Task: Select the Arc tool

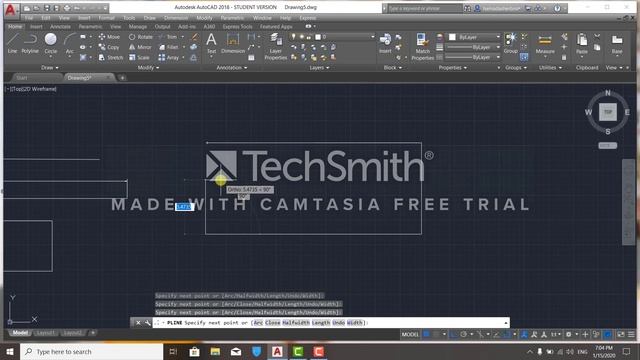Action: (70, 43)
